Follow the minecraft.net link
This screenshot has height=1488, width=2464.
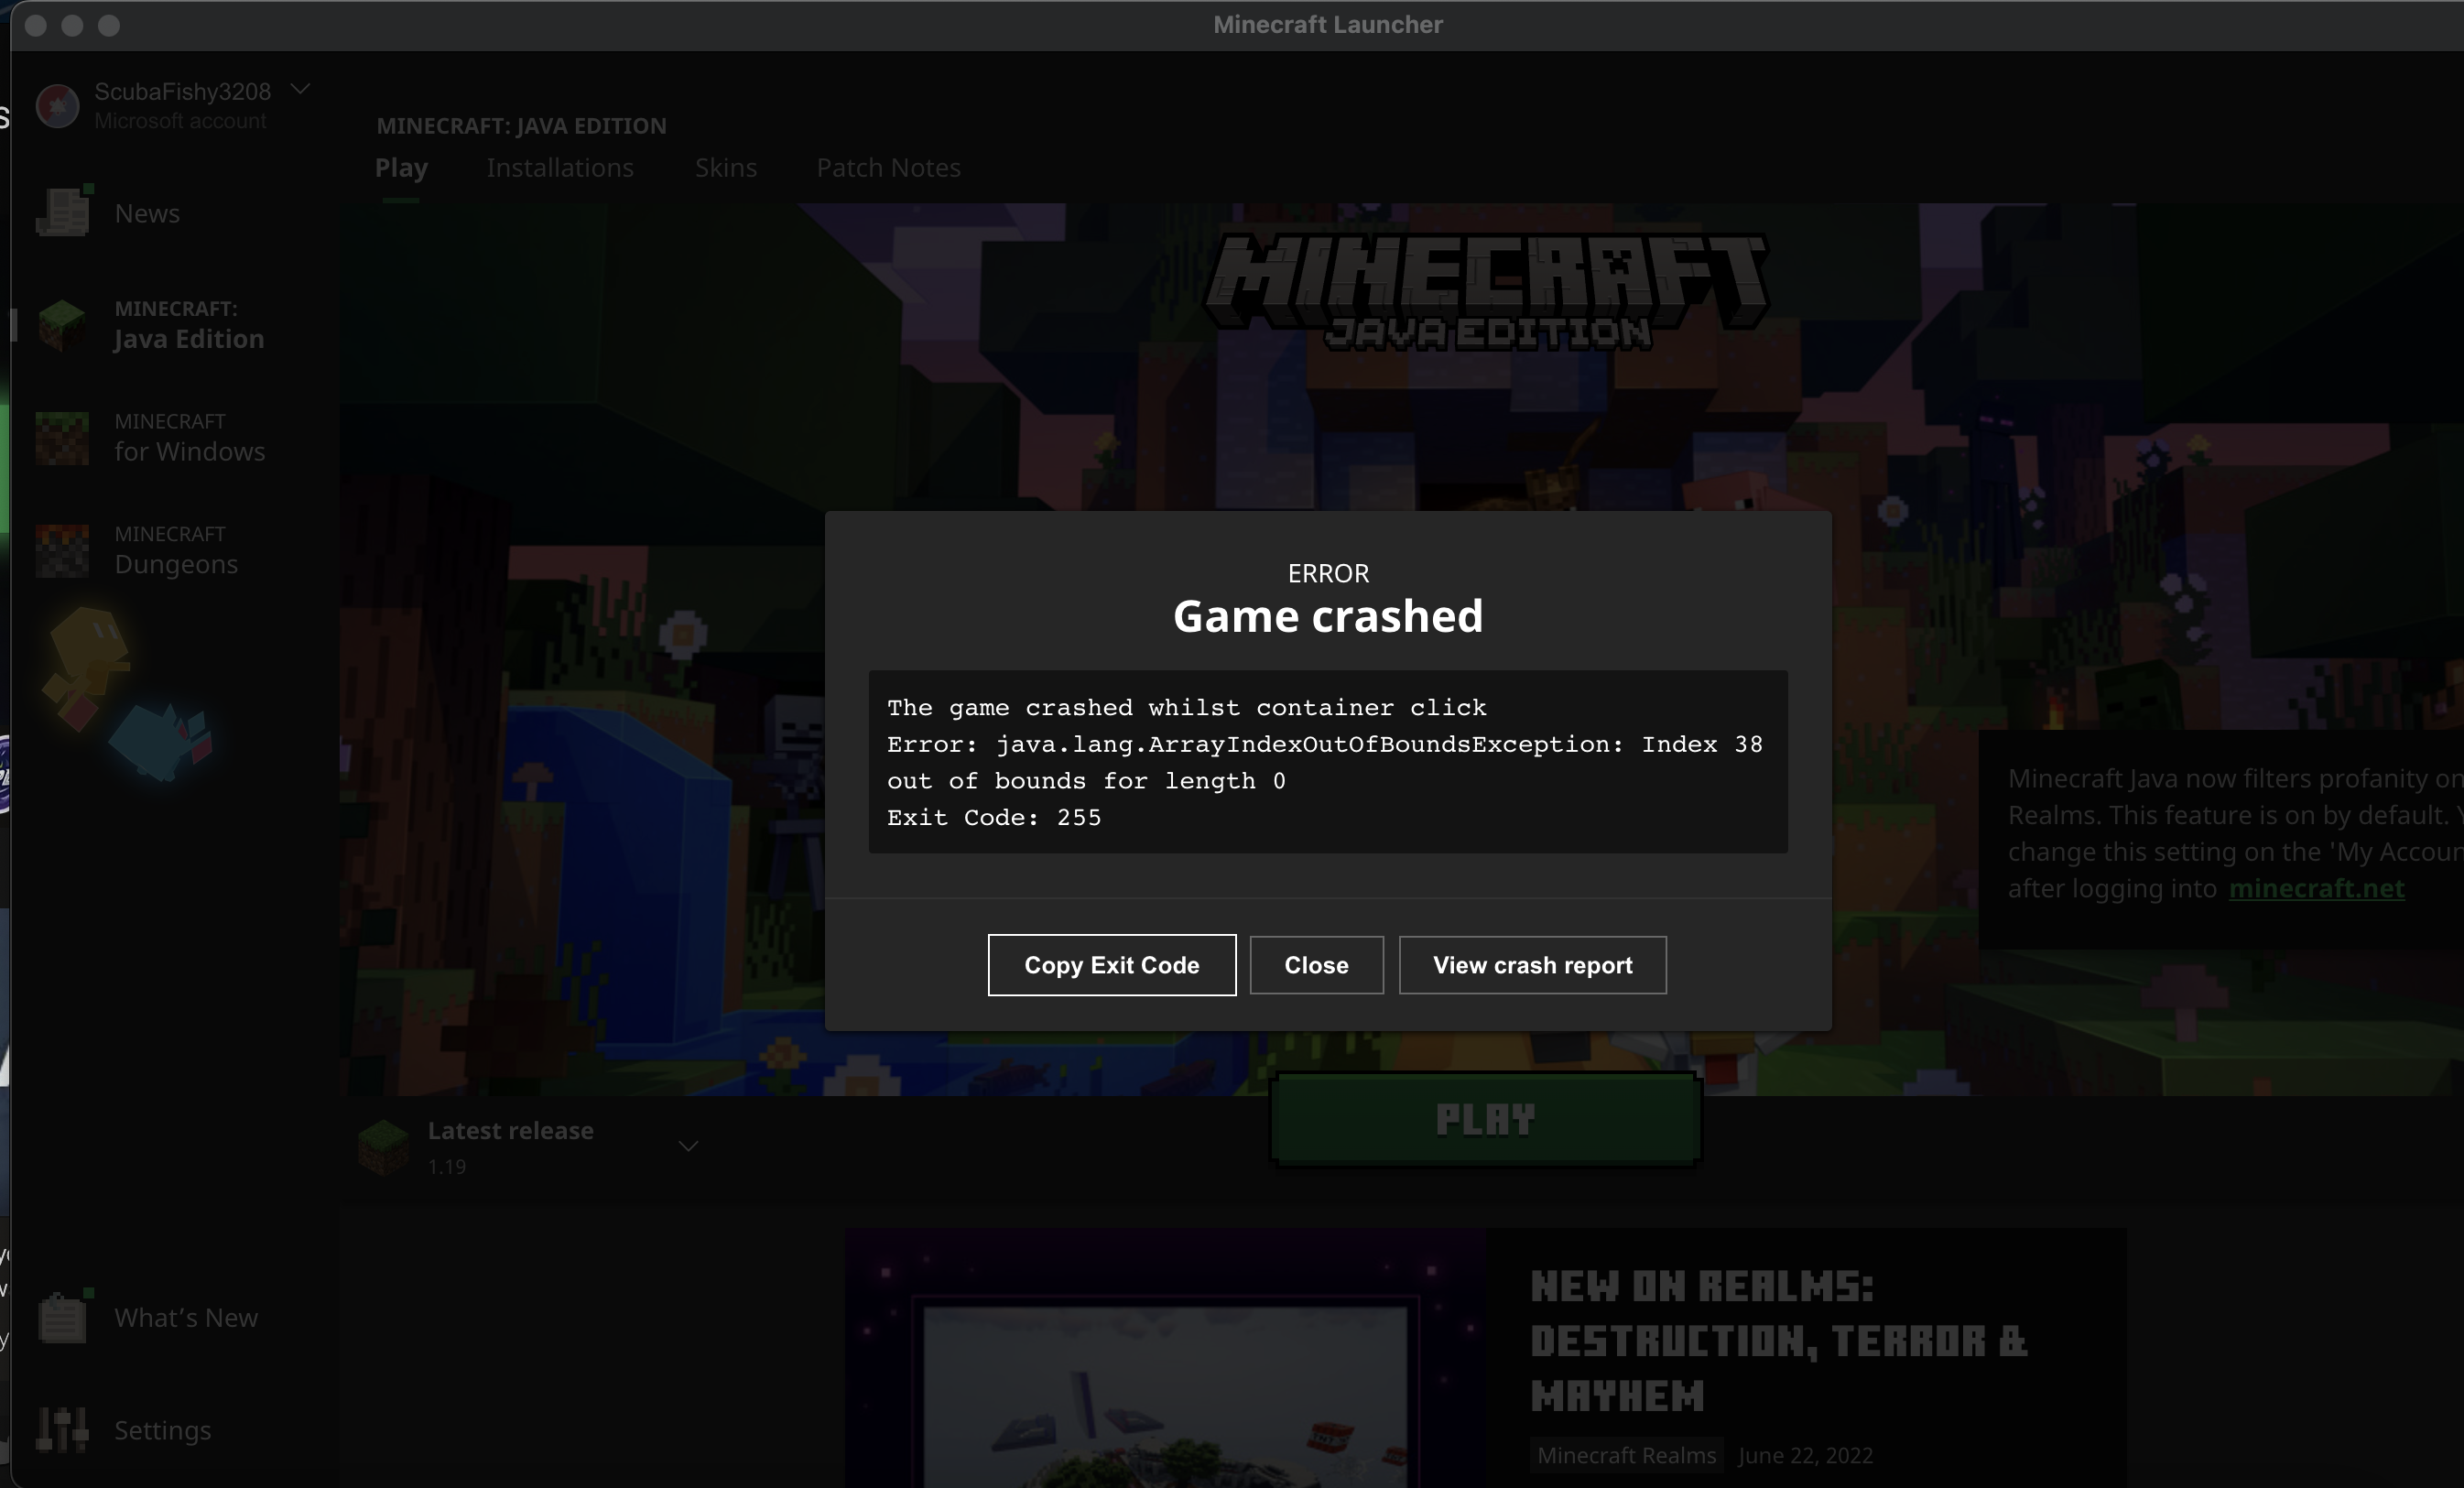[2316, 888]
